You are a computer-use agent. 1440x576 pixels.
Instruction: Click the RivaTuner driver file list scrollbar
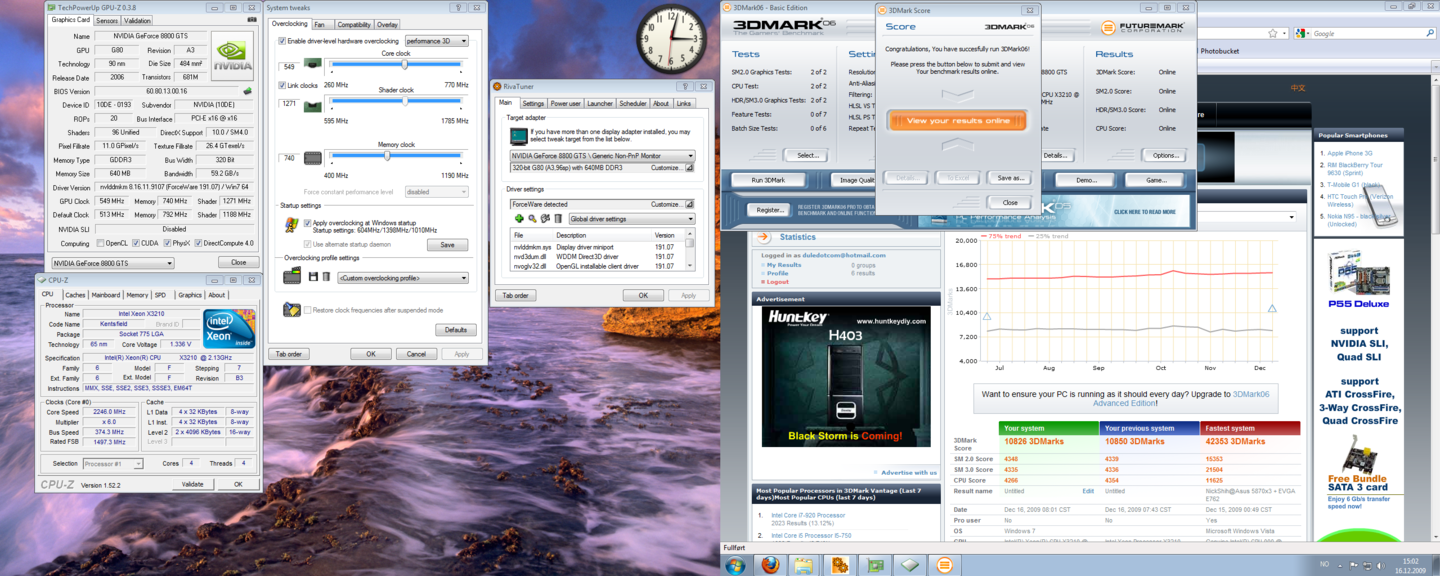[x=690, y=251]
